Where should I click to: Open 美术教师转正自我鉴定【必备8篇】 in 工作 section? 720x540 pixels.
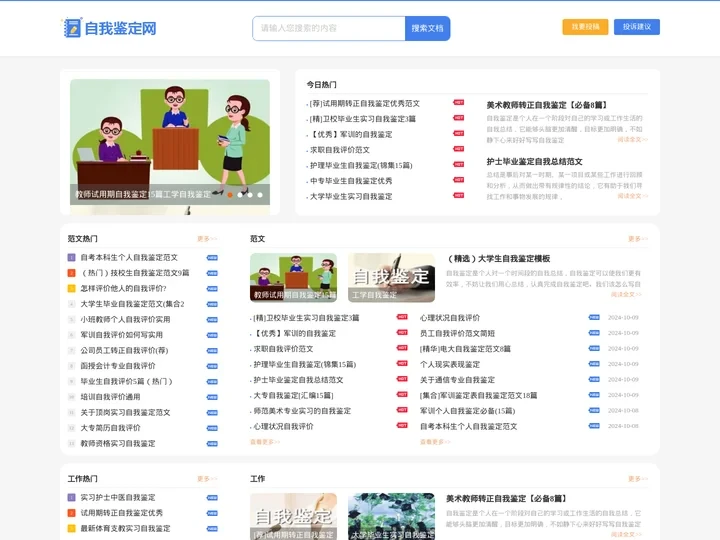506,499
